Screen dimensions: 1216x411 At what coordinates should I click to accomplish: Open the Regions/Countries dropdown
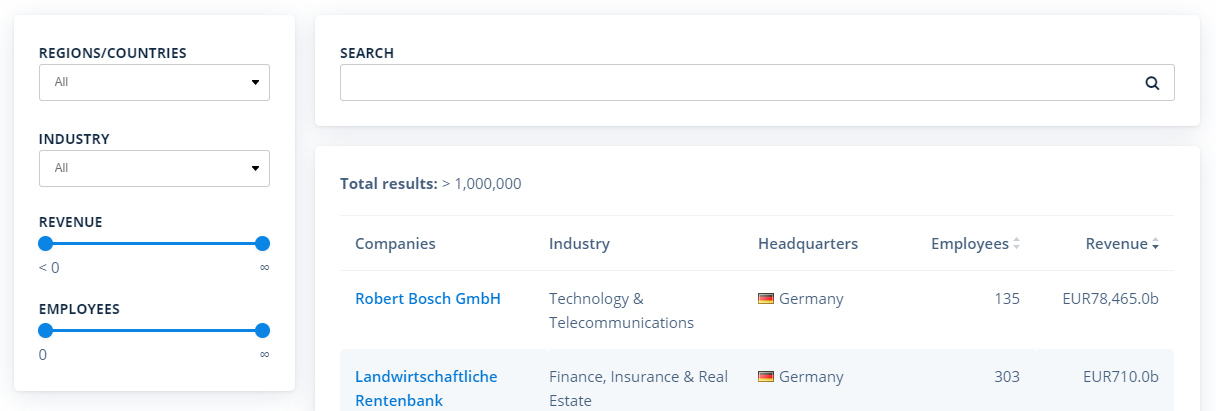click(x=154, y=82)
